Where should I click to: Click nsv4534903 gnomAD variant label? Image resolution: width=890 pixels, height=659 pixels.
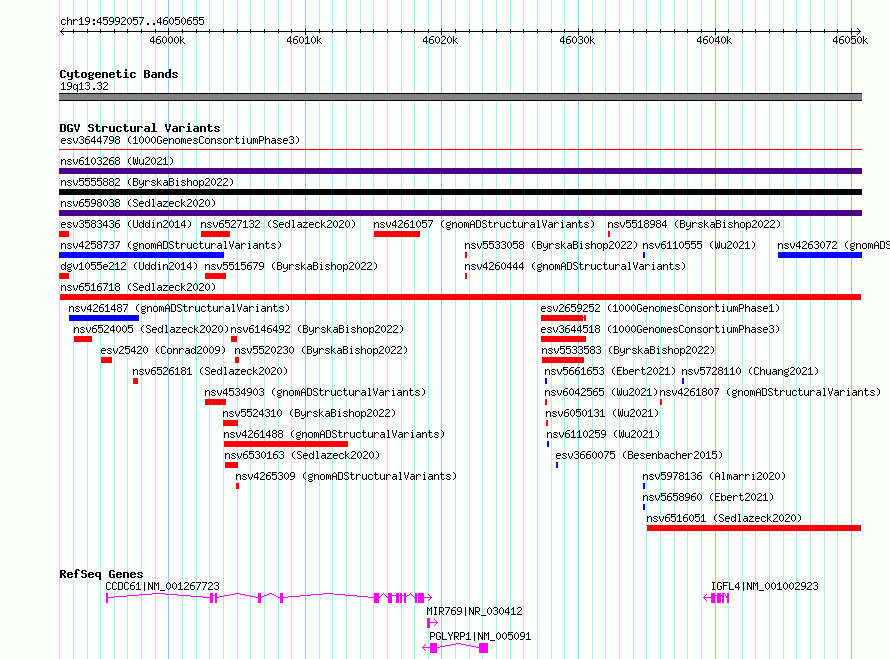(315, 392)
